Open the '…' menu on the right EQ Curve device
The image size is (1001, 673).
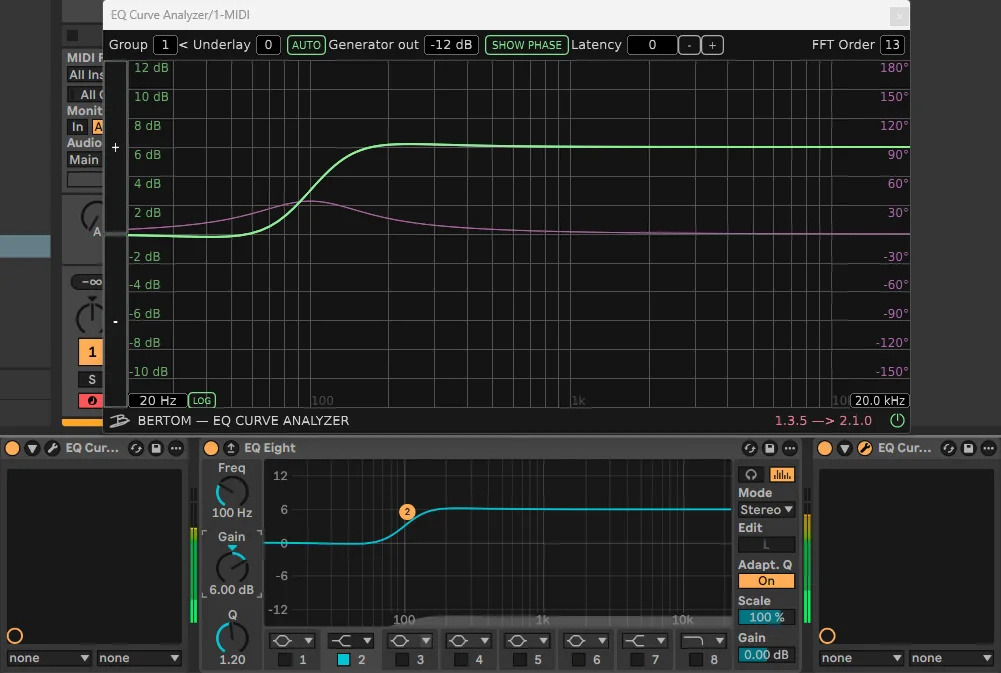click(x=988, y=448)
